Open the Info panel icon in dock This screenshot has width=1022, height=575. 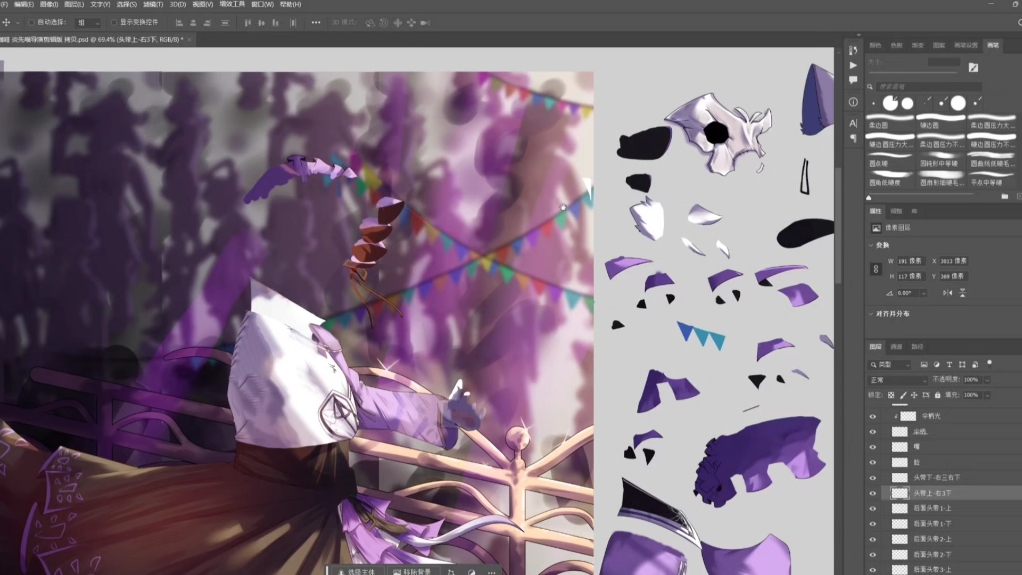(x=853, y=102)
